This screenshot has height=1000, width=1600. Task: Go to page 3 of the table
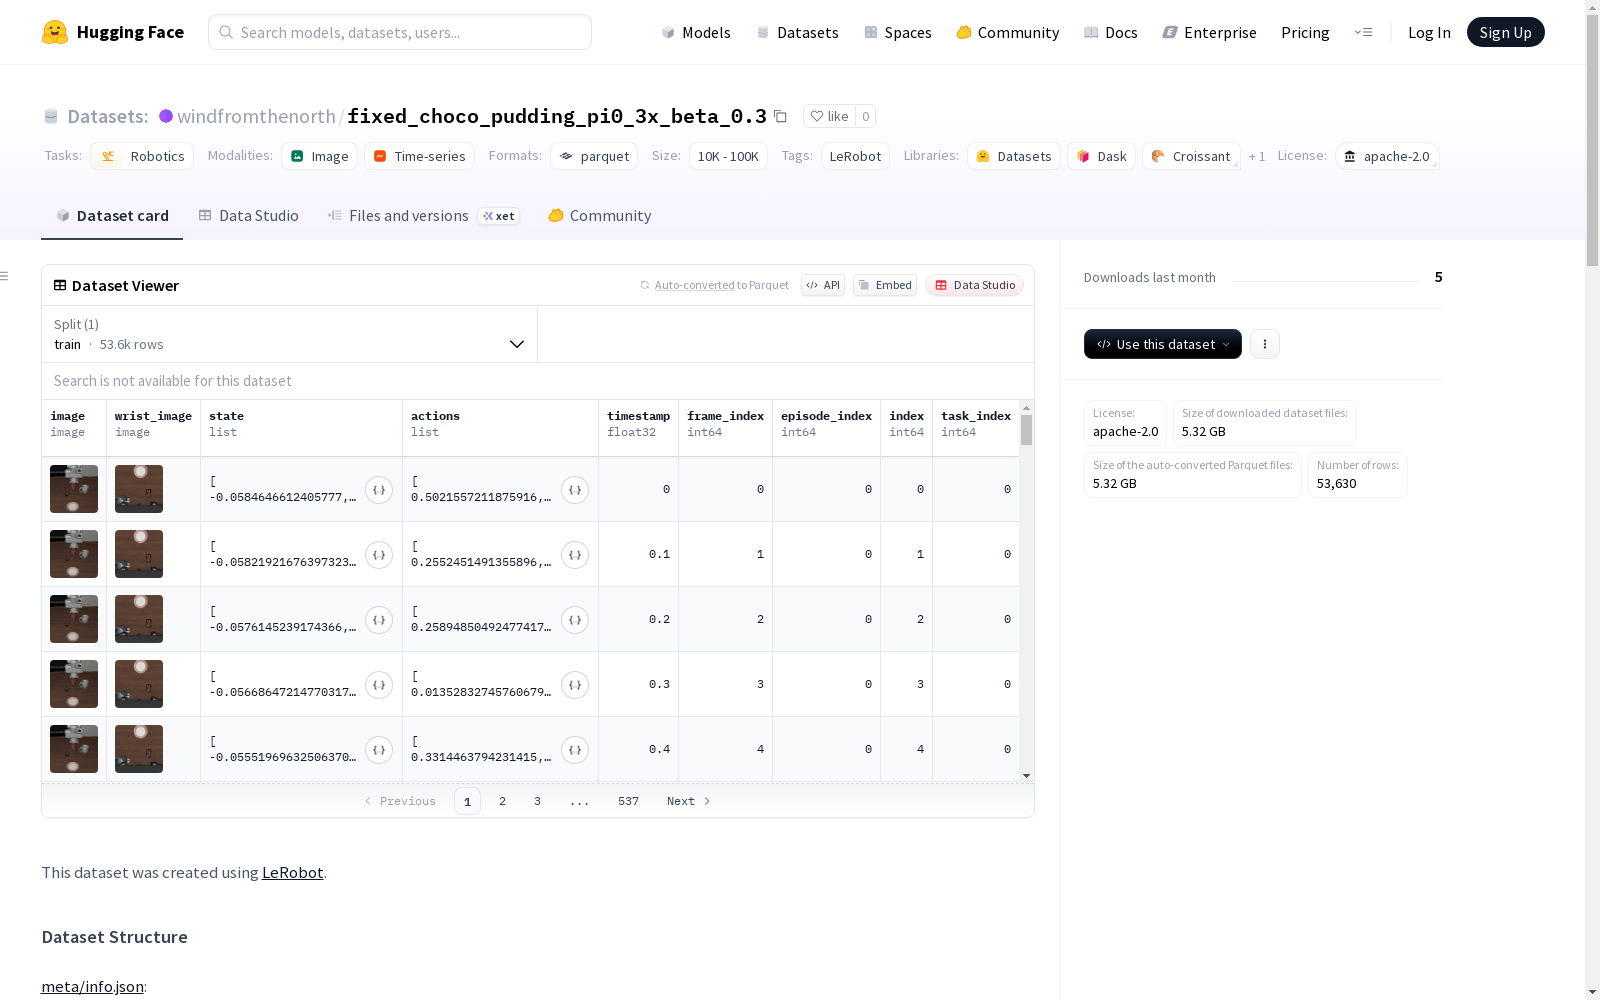point(537,801)
